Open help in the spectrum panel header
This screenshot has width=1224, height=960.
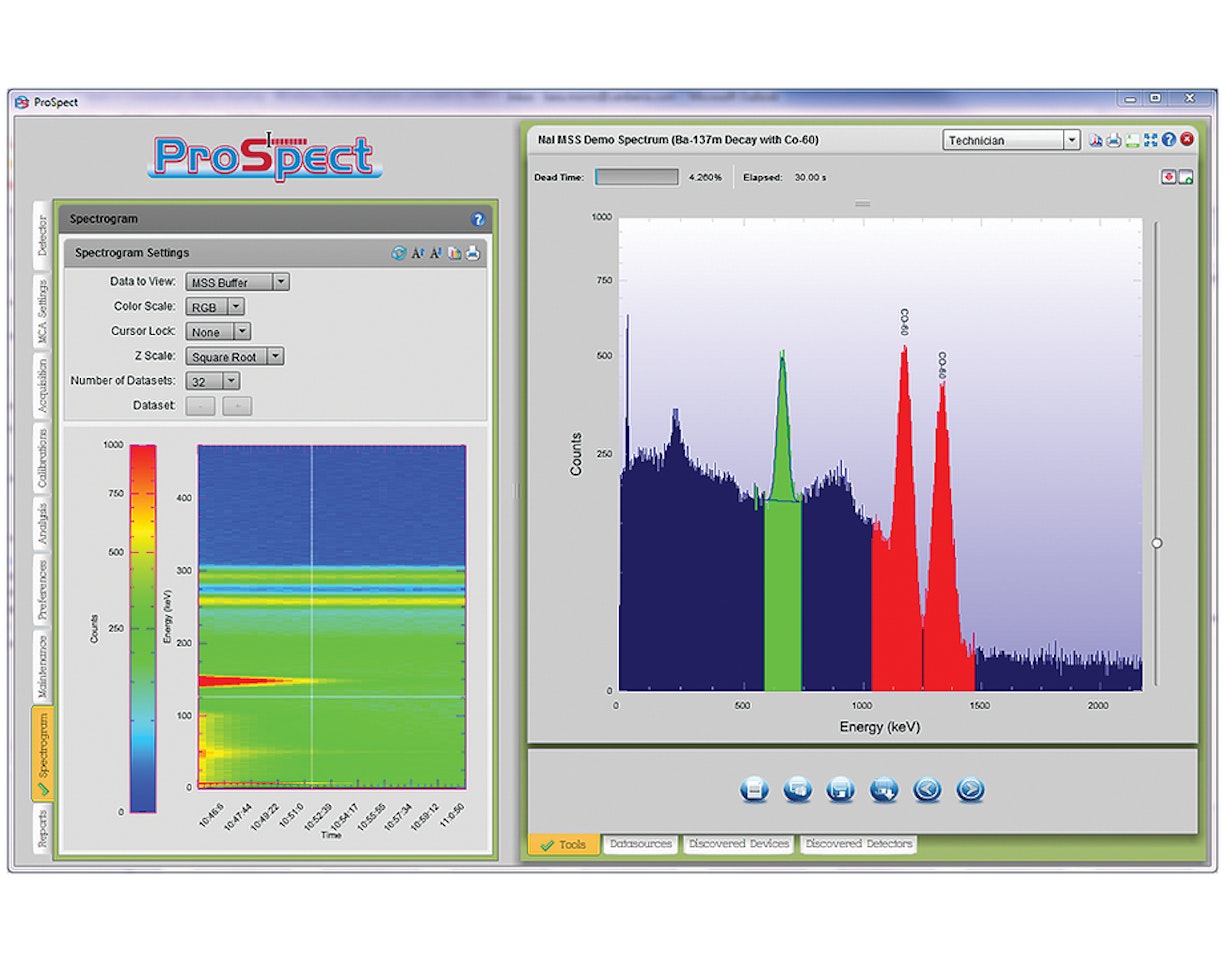(1168, 140)
